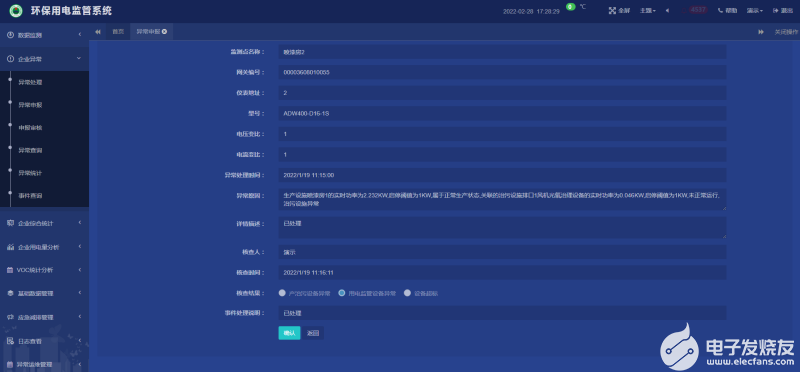Open 异常处理 in the sidebar
Image resolution: width=800 pixels, height=372 pixels.
pos(30,82)
